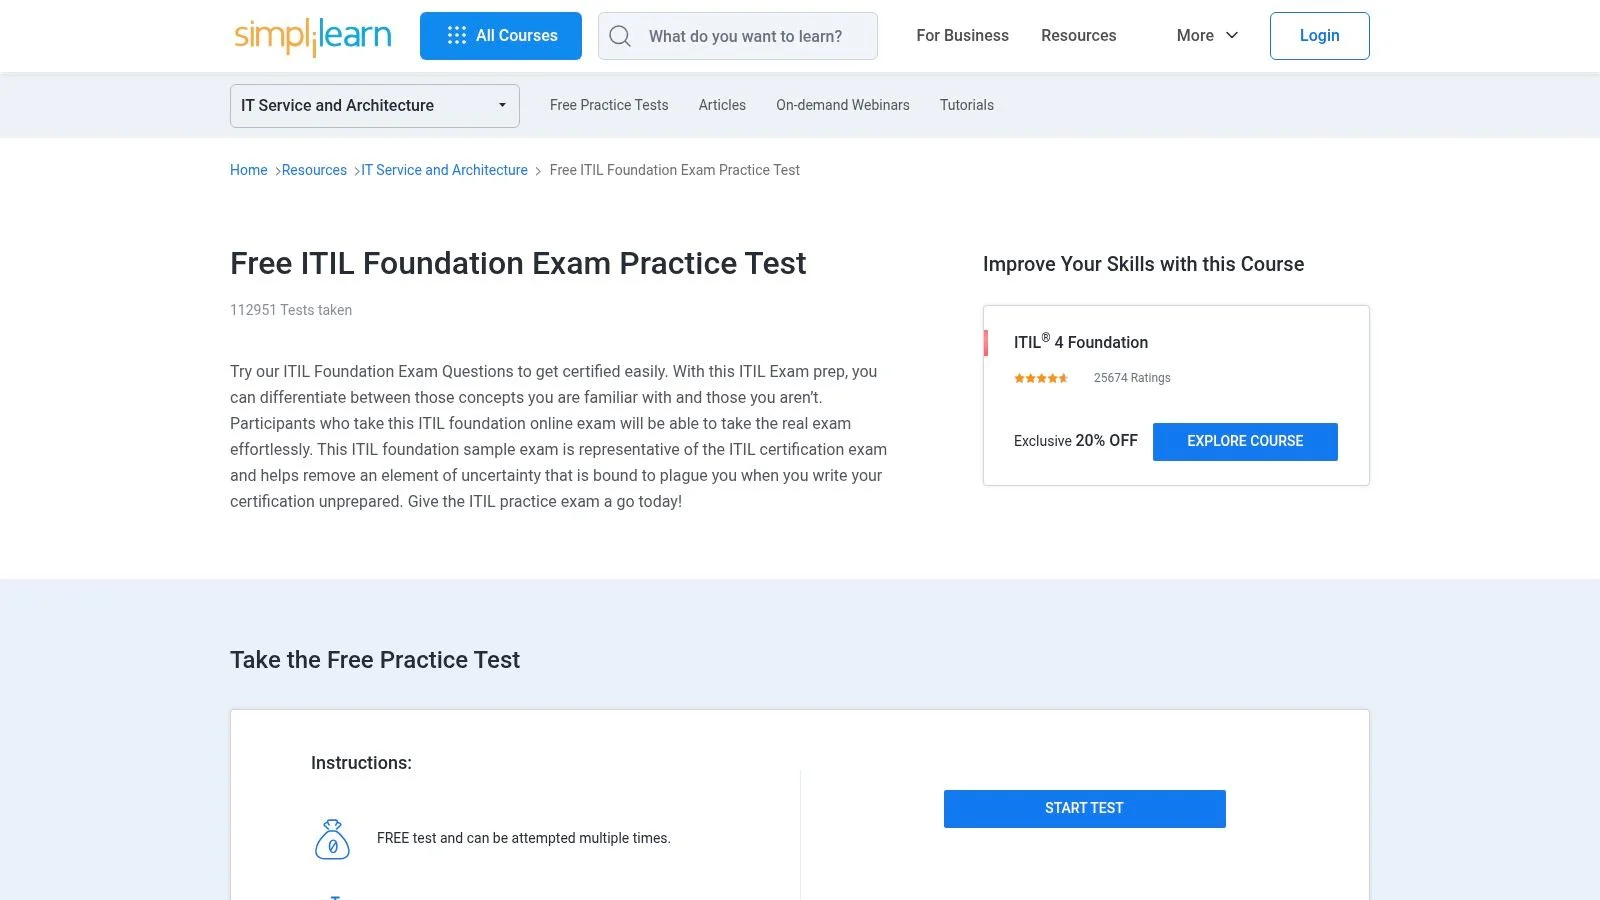Click the START TEST button
Screen dimensions: 1600x900
click(1084, 808)
